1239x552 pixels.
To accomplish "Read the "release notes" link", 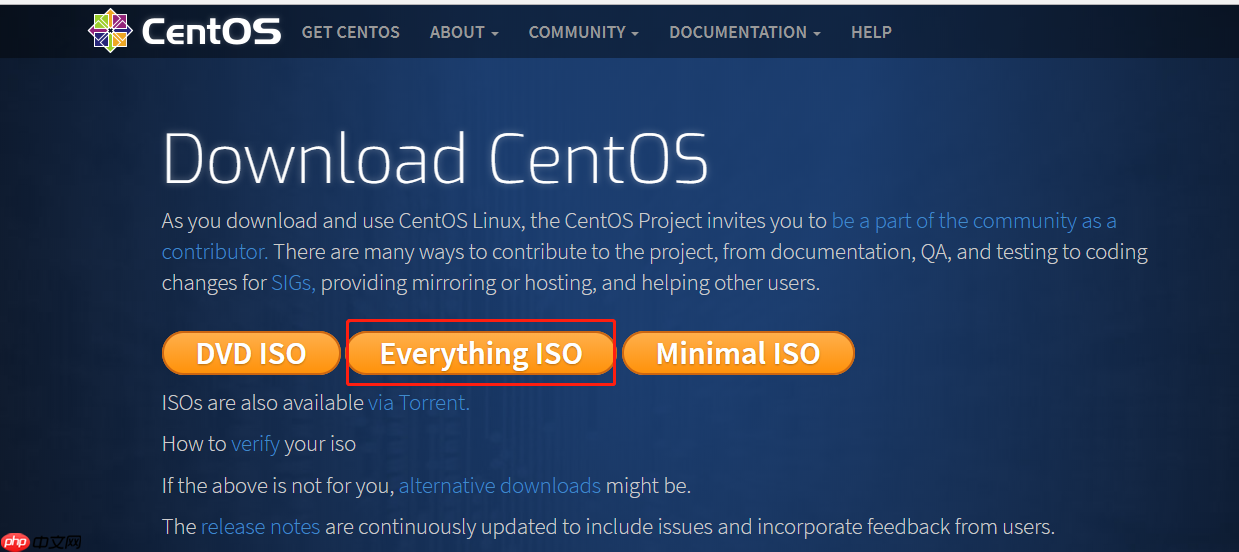I will pos(260,526).
